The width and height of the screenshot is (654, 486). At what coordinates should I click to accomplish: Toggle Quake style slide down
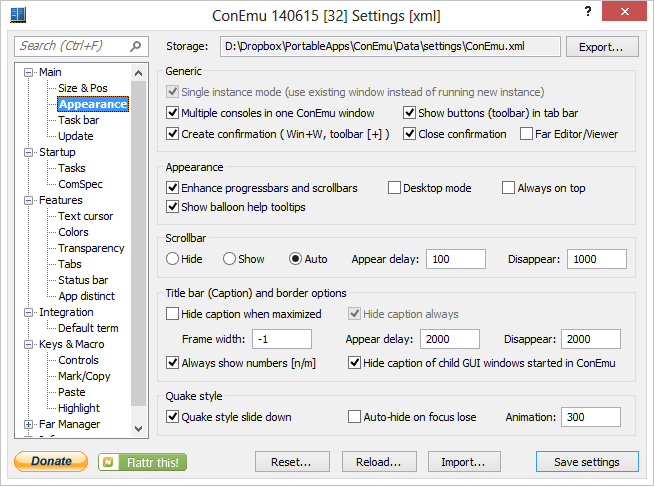tap(172, 416)
